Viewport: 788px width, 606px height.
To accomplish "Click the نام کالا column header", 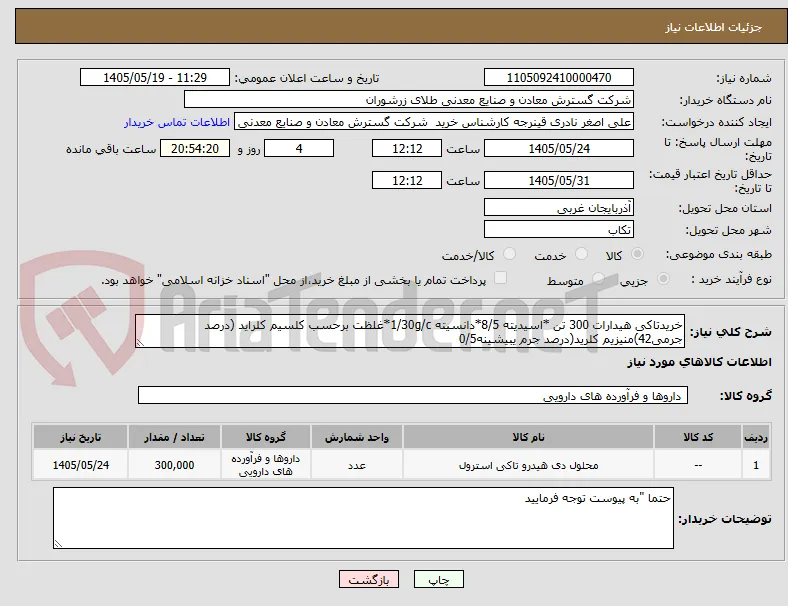I will click(x=528, y=437).
